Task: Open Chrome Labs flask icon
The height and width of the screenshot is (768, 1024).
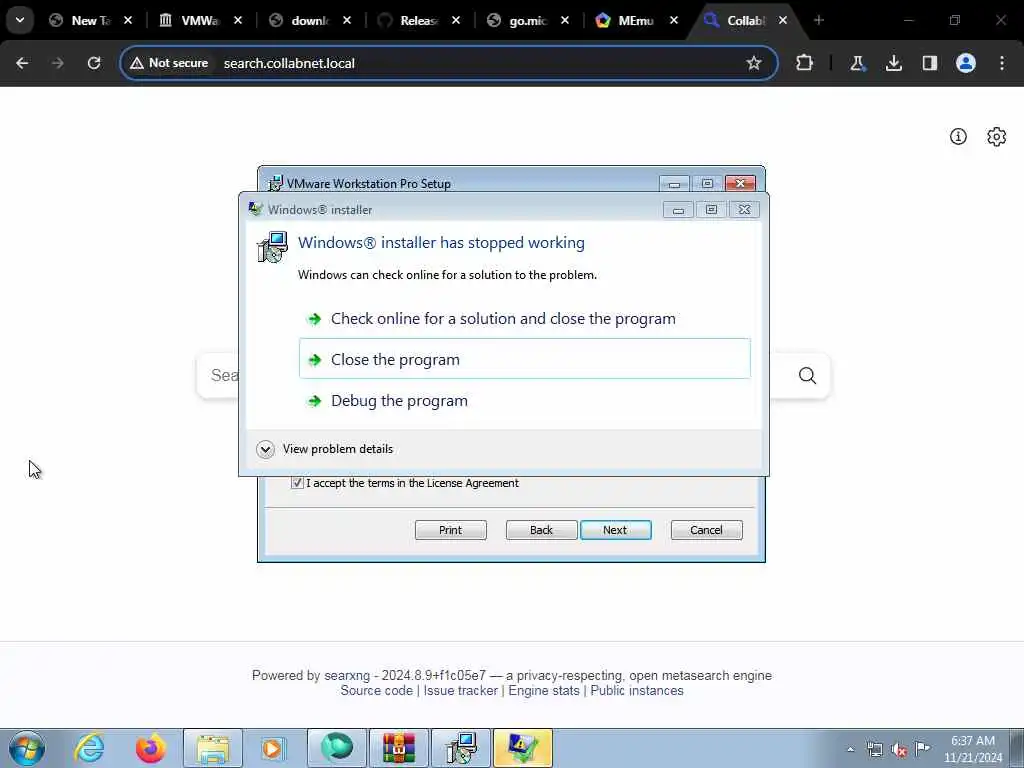Action: tap(857, 63)
